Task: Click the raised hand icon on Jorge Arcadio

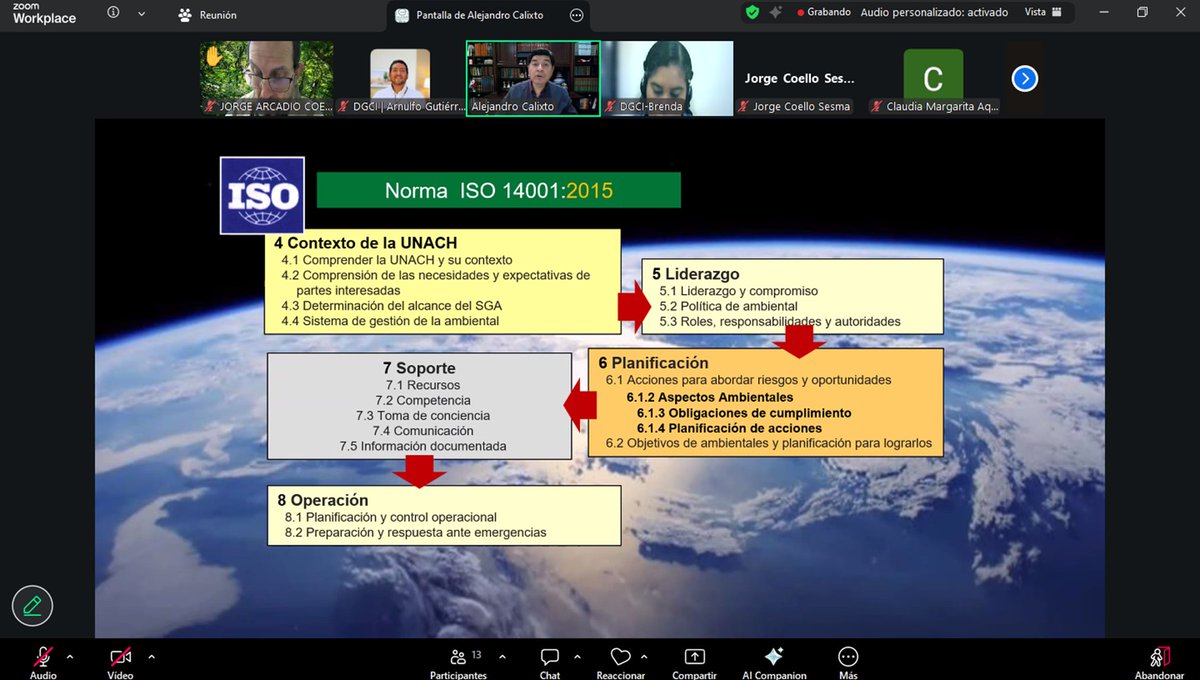Action: pos(213,57)
